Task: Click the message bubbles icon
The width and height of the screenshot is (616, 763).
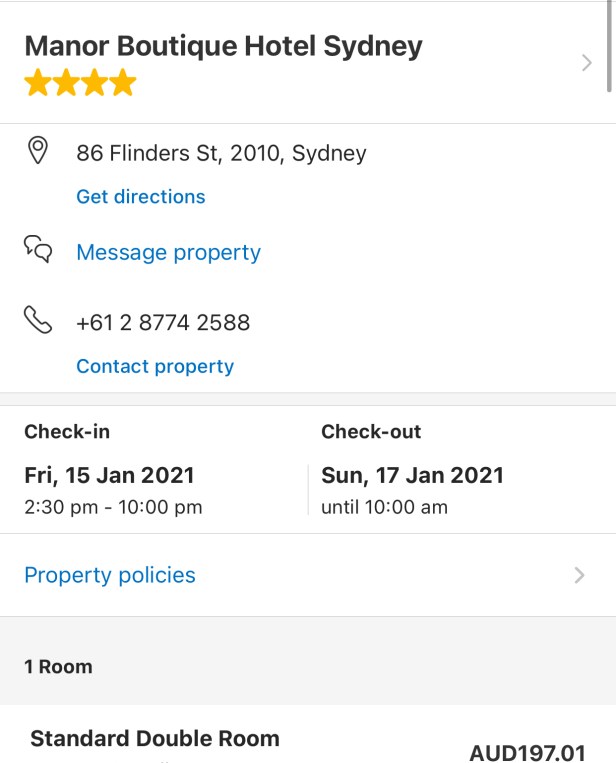Action: pyautogui.click(x=38, y=249)
